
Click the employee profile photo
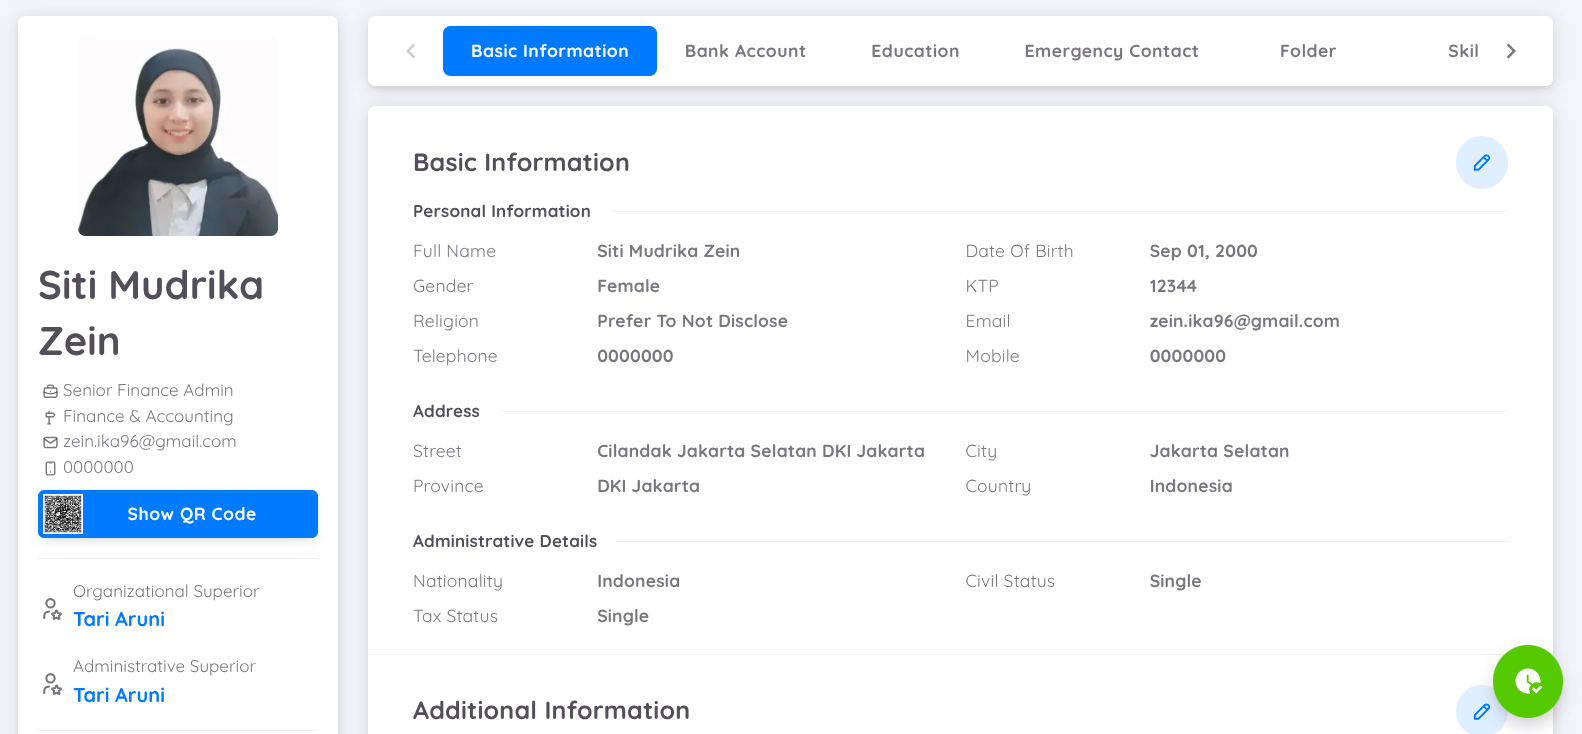point(178,137)
